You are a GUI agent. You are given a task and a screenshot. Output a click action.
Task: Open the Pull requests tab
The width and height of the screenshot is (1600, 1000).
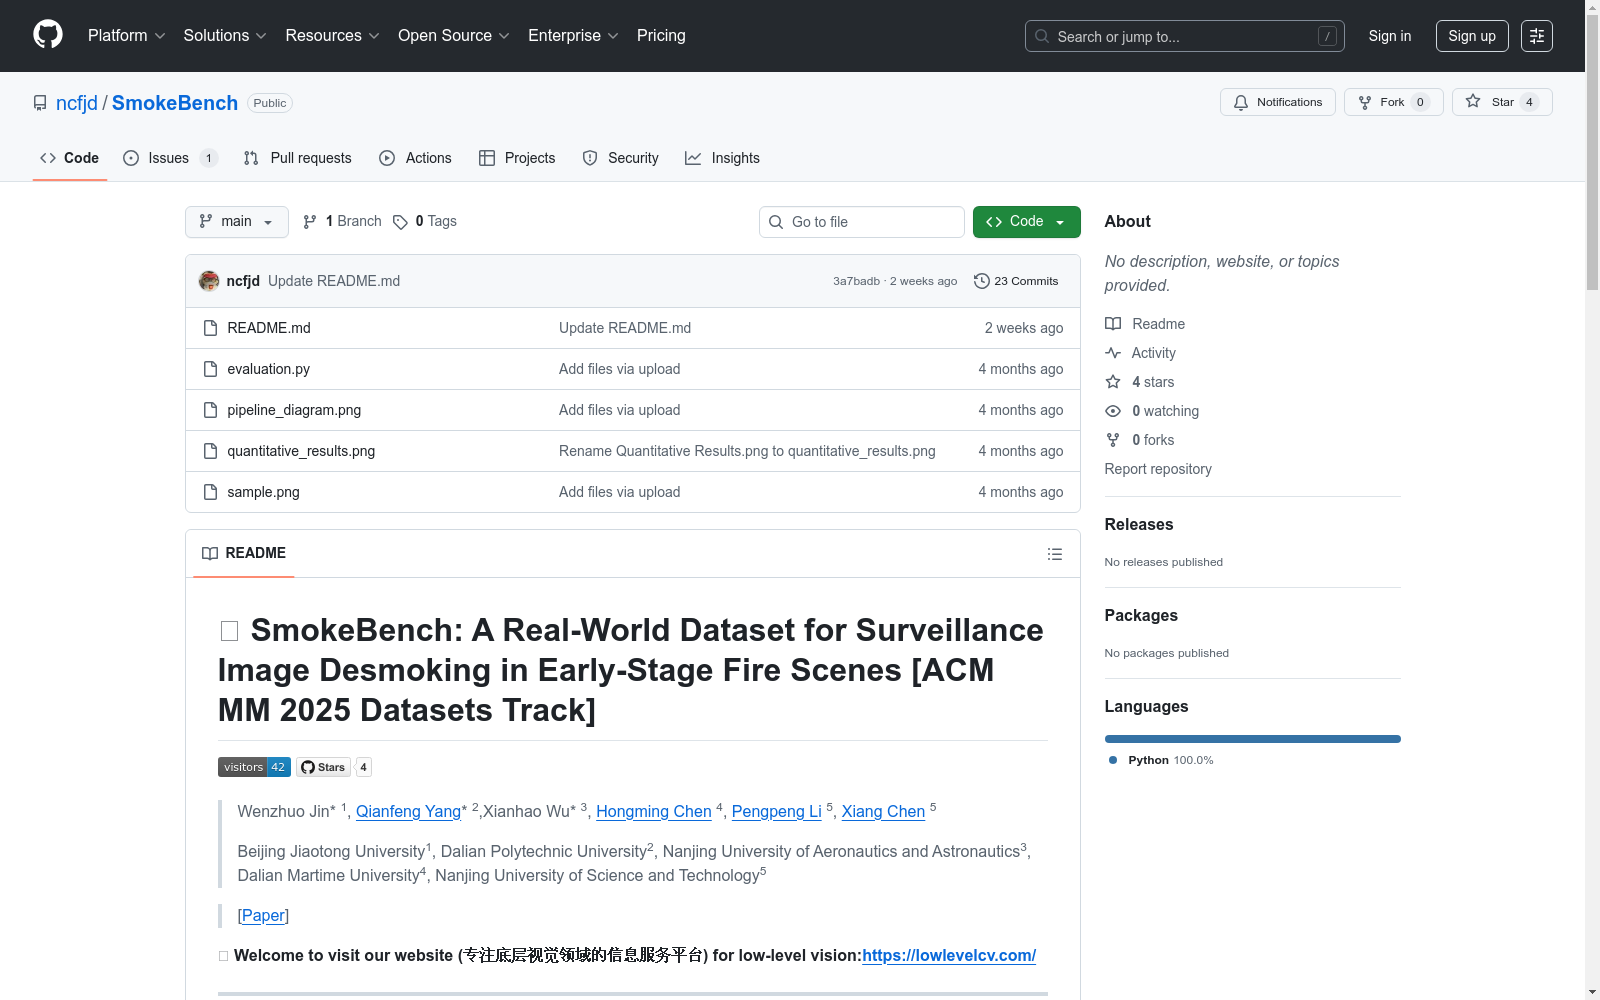tap(298, 158)
